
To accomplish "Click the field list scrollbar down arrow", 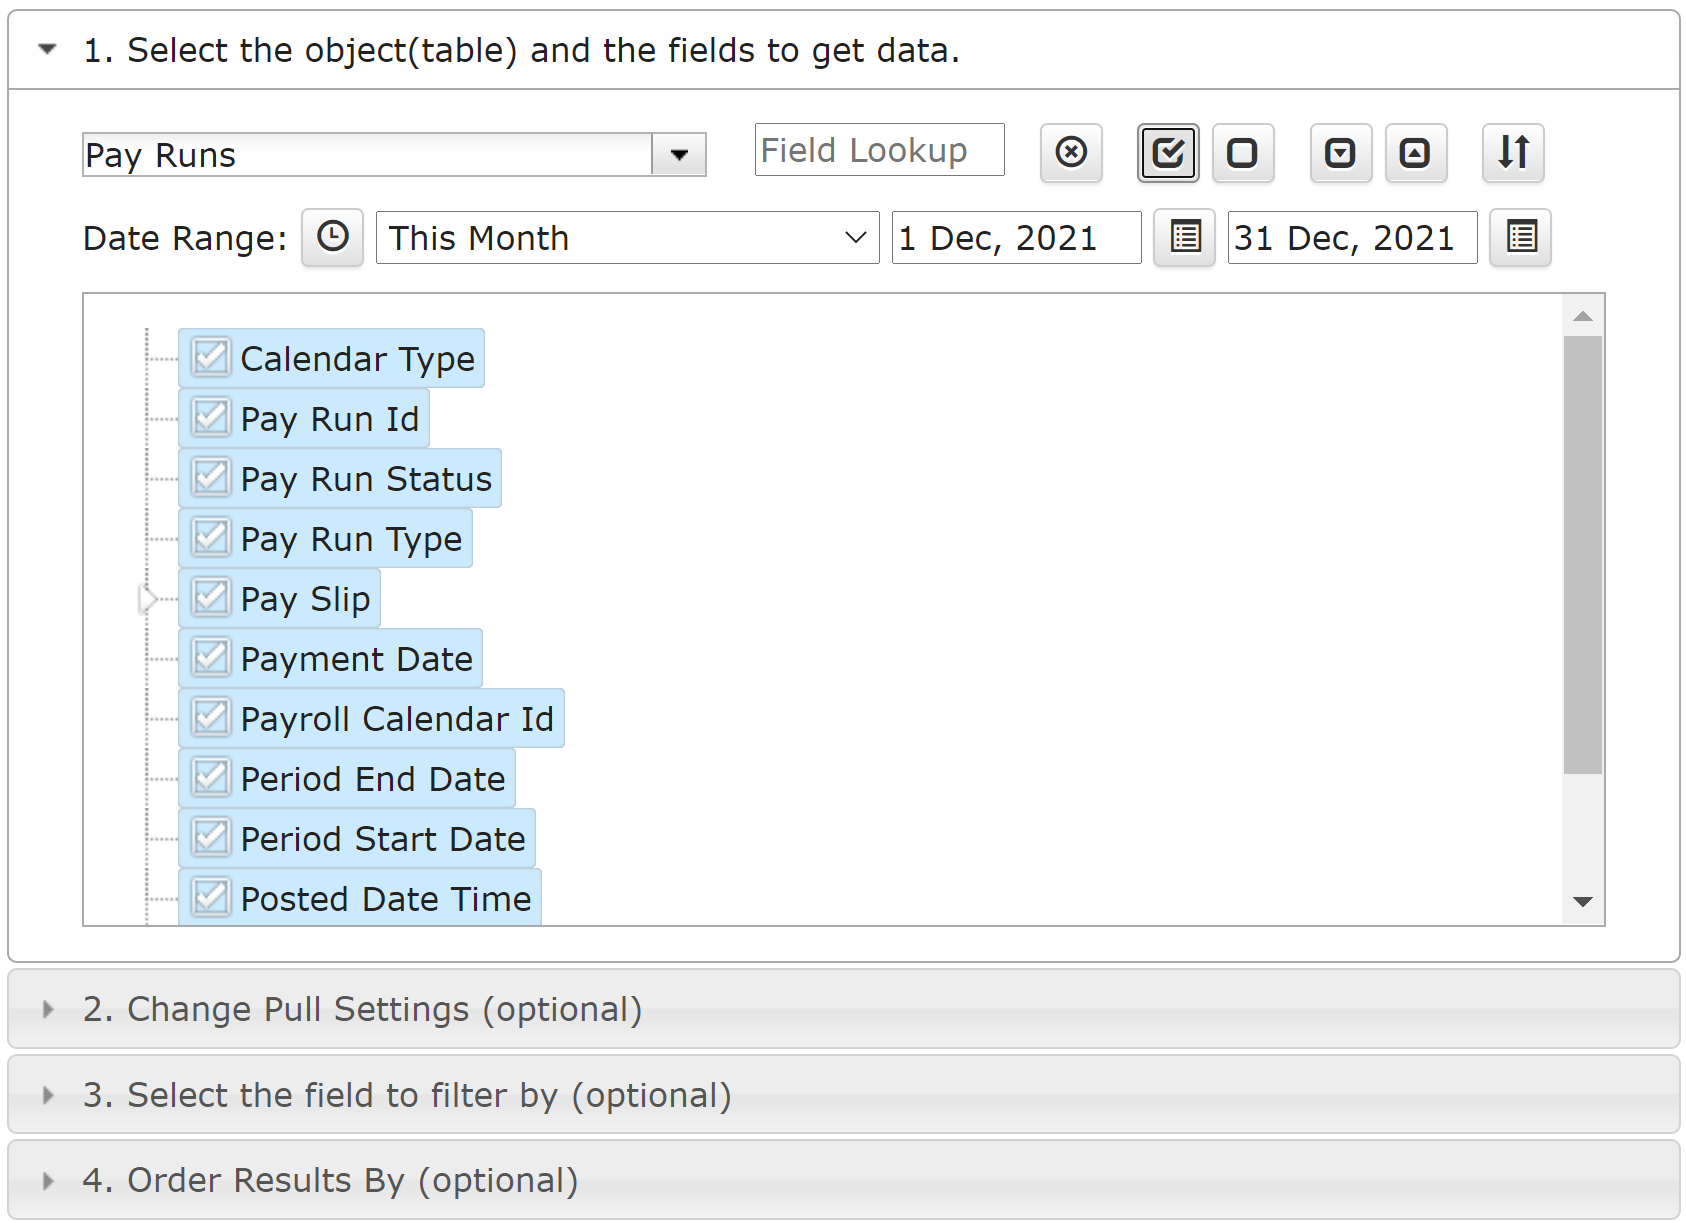I will point(1583,902).
